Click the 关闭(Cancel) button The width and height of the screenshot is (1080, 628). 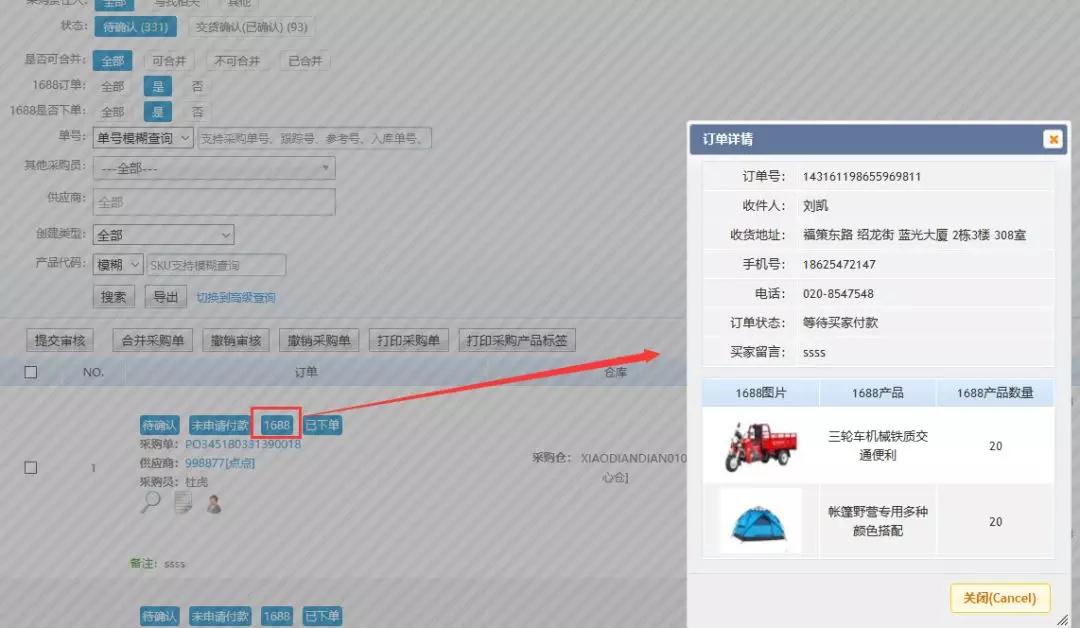click(x=999, y=598)
